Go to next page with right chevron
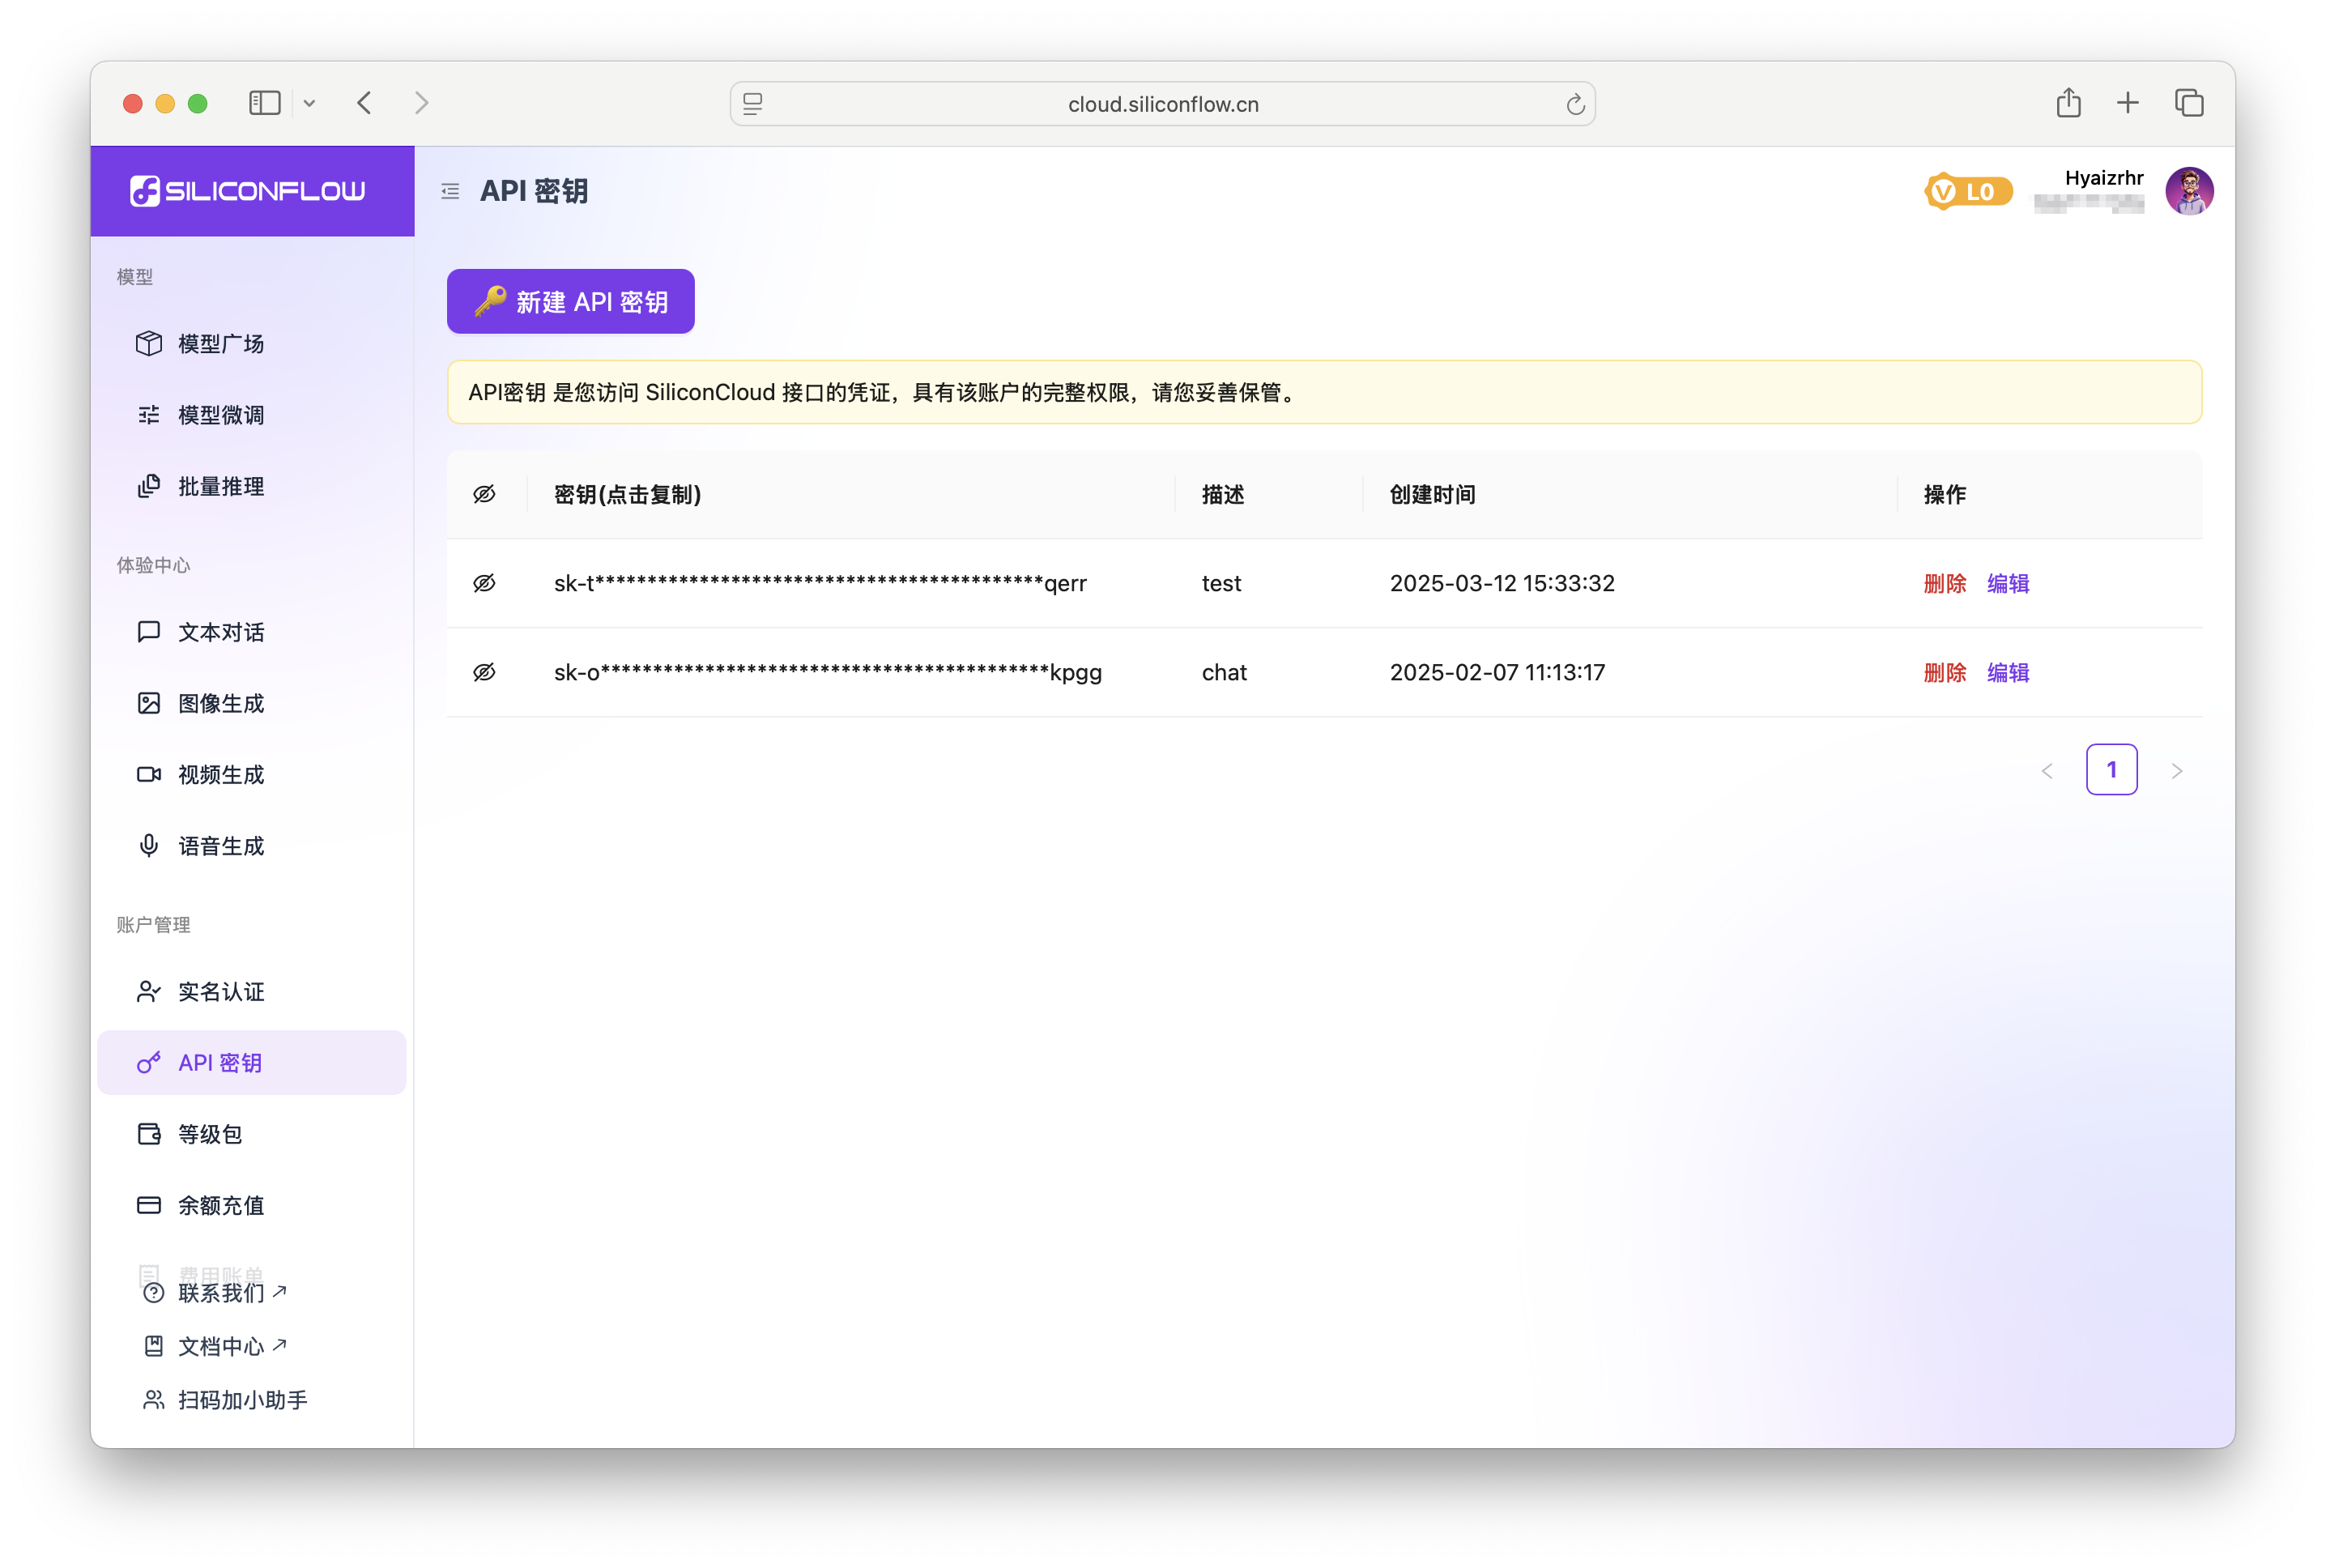2326x1568 pixels. [2177, 770]
